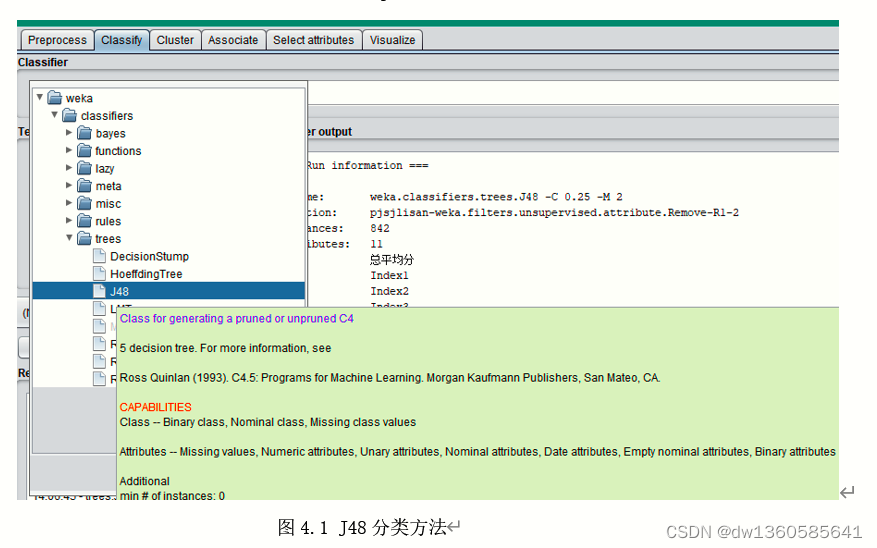Screen dimensions: 877x548
Task: Click the classifiers folder icon
Action: 69,115
